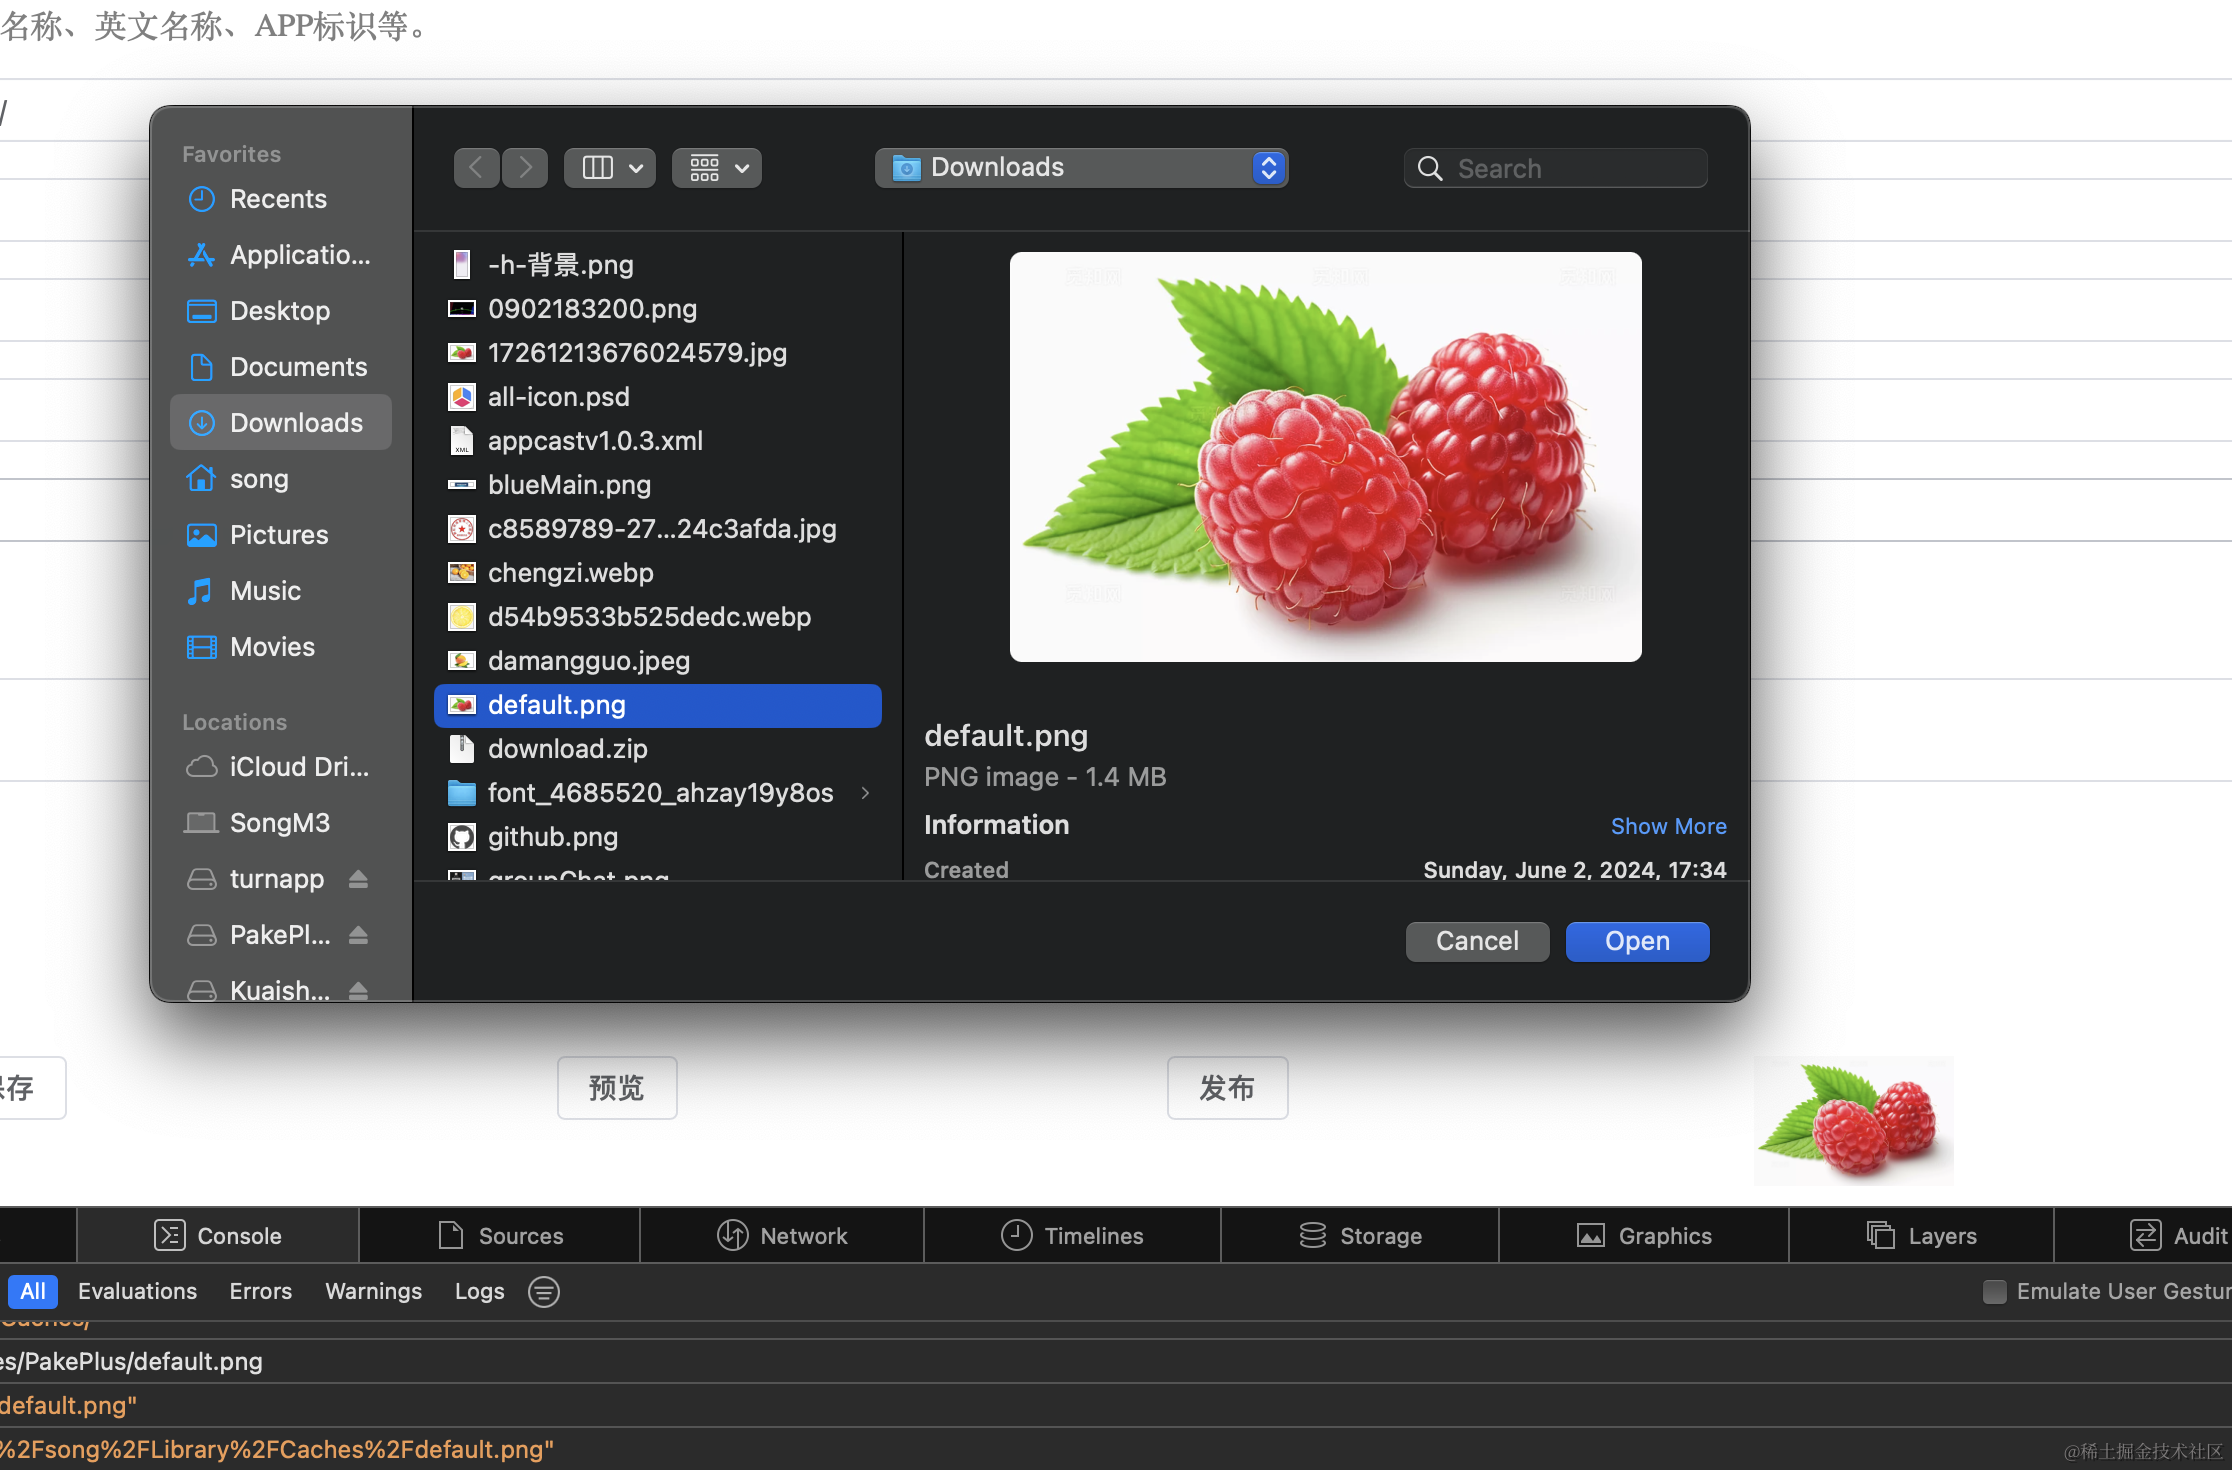Select the github.png file icon
The height and width of the screenshot is (1470, 2232).
pos(461,837)
